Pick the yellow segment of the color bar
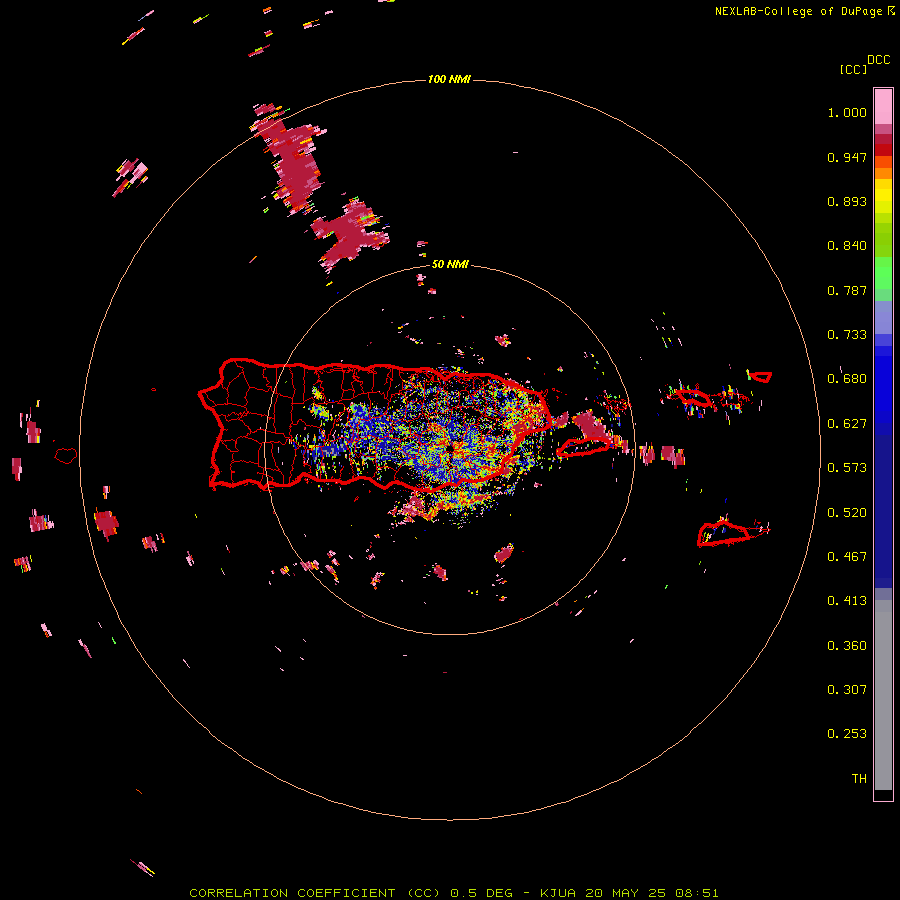 883,196
